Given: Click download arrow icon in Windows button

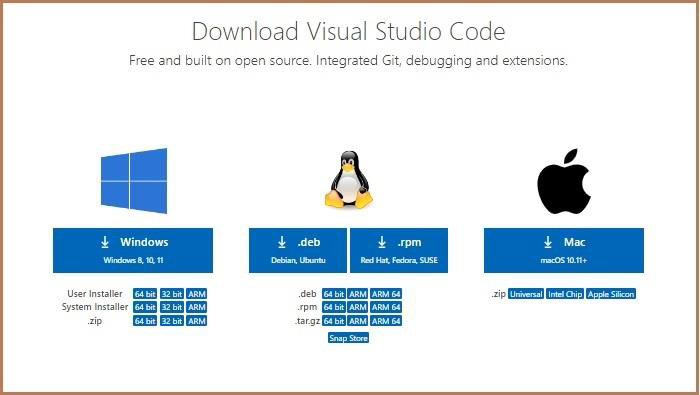Looking at the screenshot, I should click(x=104, y=242).
